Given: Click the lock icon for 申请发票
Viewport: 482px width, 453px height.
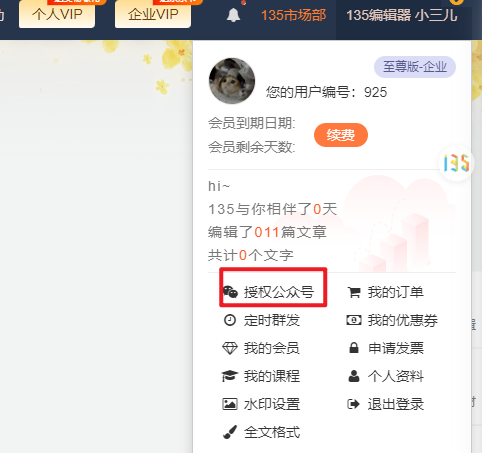Looking at the screenshot, I should [354, 348].
